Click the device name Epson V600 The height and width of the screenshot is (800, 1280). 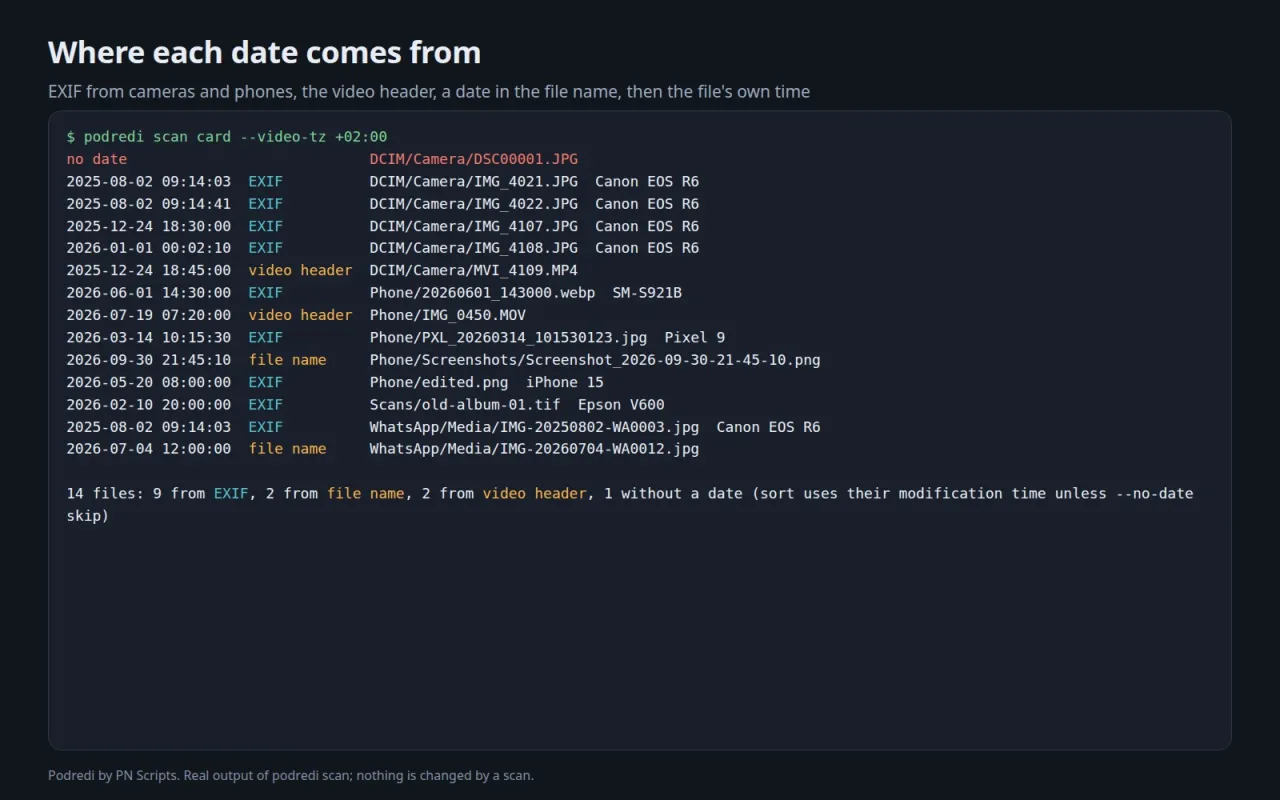tap(621, 404)
